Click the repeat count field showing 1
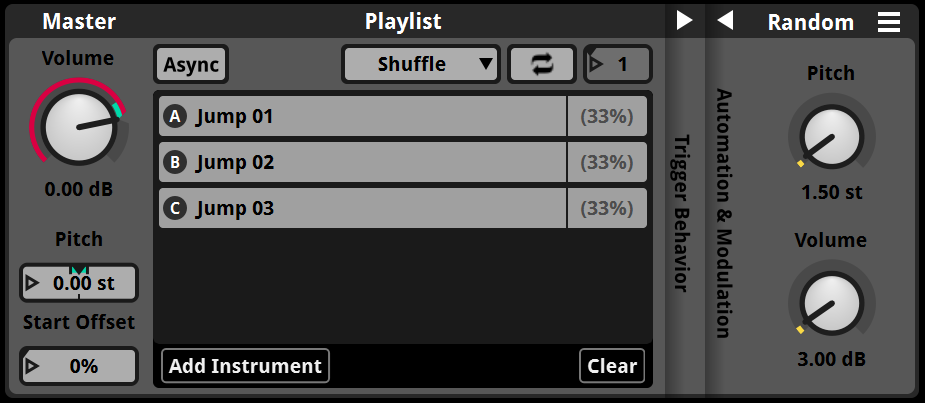The width and height of the screenshot is (925, 403). 618,64
